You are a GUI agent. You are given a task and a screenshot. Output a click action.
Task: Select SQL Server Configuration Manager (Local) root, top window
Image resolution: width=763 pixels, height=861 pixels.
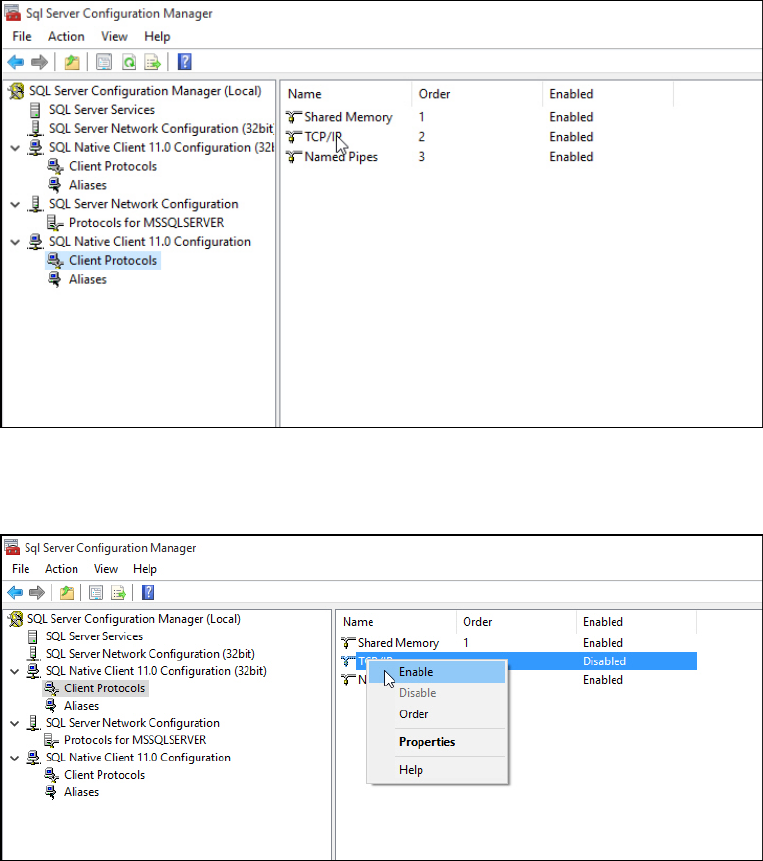(145, 91)
